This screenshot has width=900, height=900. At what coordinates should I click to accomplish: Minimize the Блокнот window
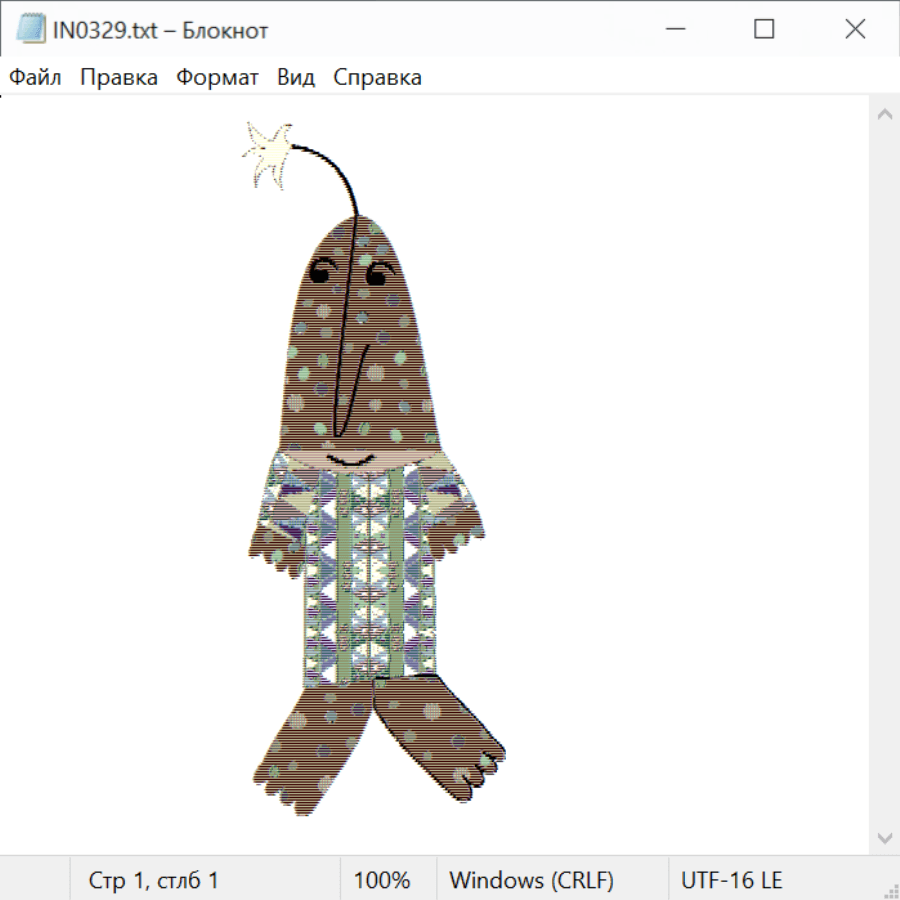(x=673, y=30)
